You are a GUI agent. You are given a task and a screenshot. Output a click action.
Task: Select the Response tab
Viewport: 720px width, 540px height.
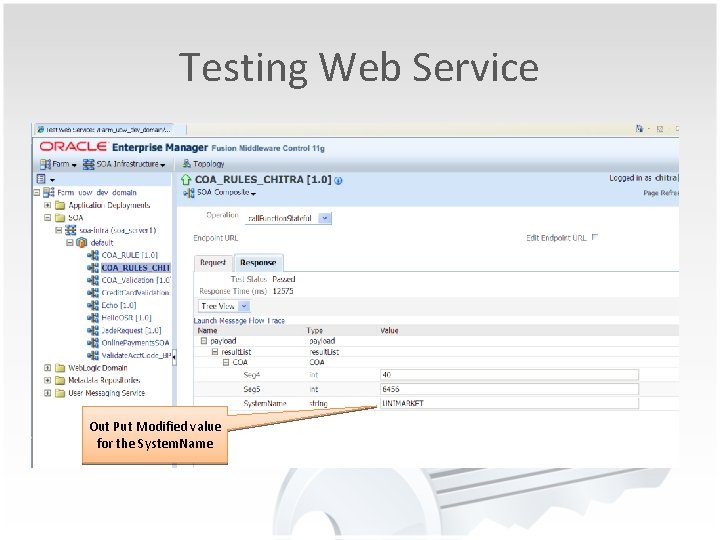[258, 262]
